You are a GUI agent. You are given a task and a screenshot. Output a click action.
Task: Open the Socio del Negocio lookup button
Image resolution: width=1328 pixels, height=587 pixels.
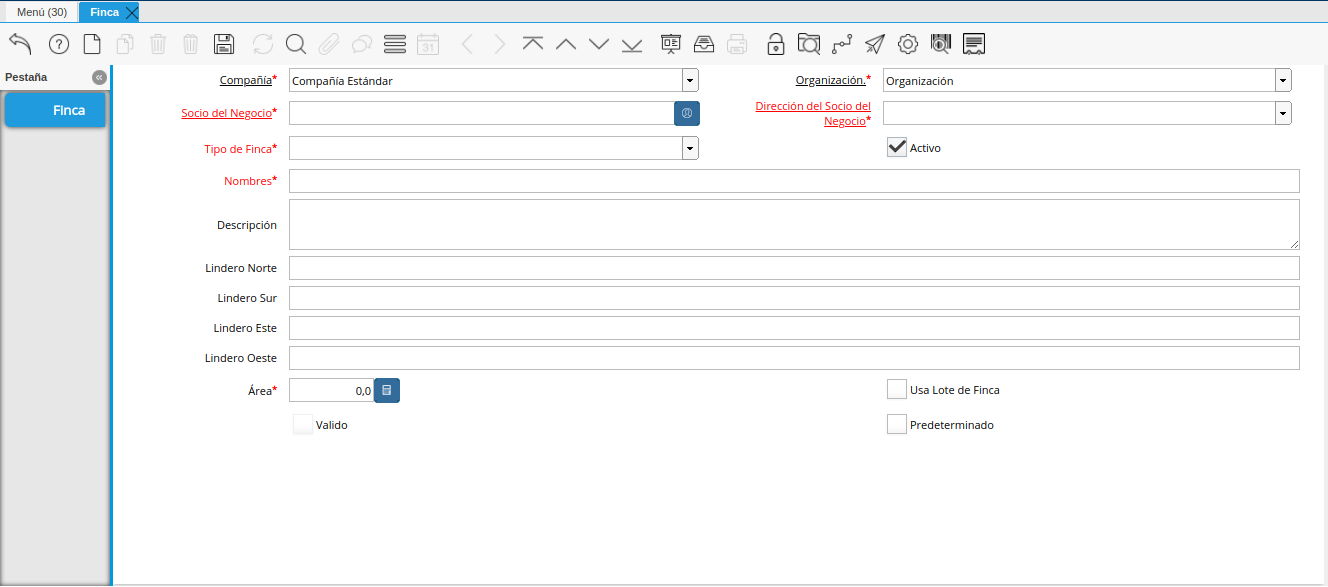[687, 114]
